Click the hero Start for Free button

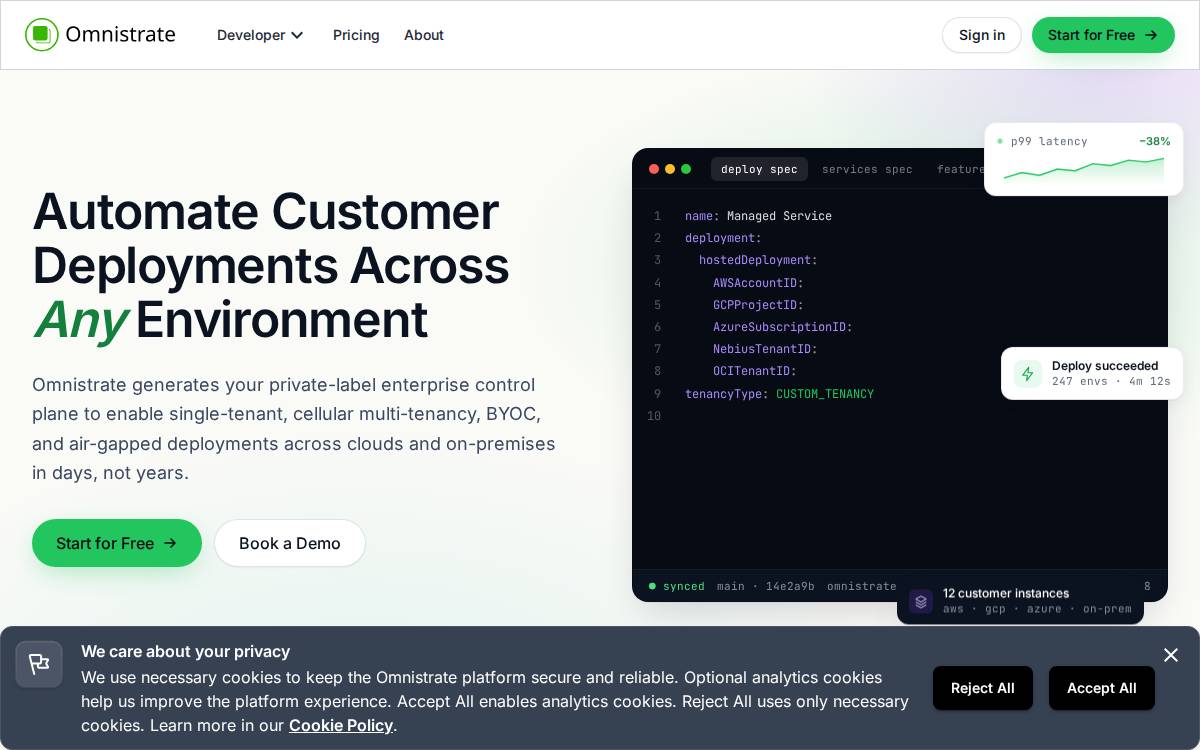[x=117, y=543]
